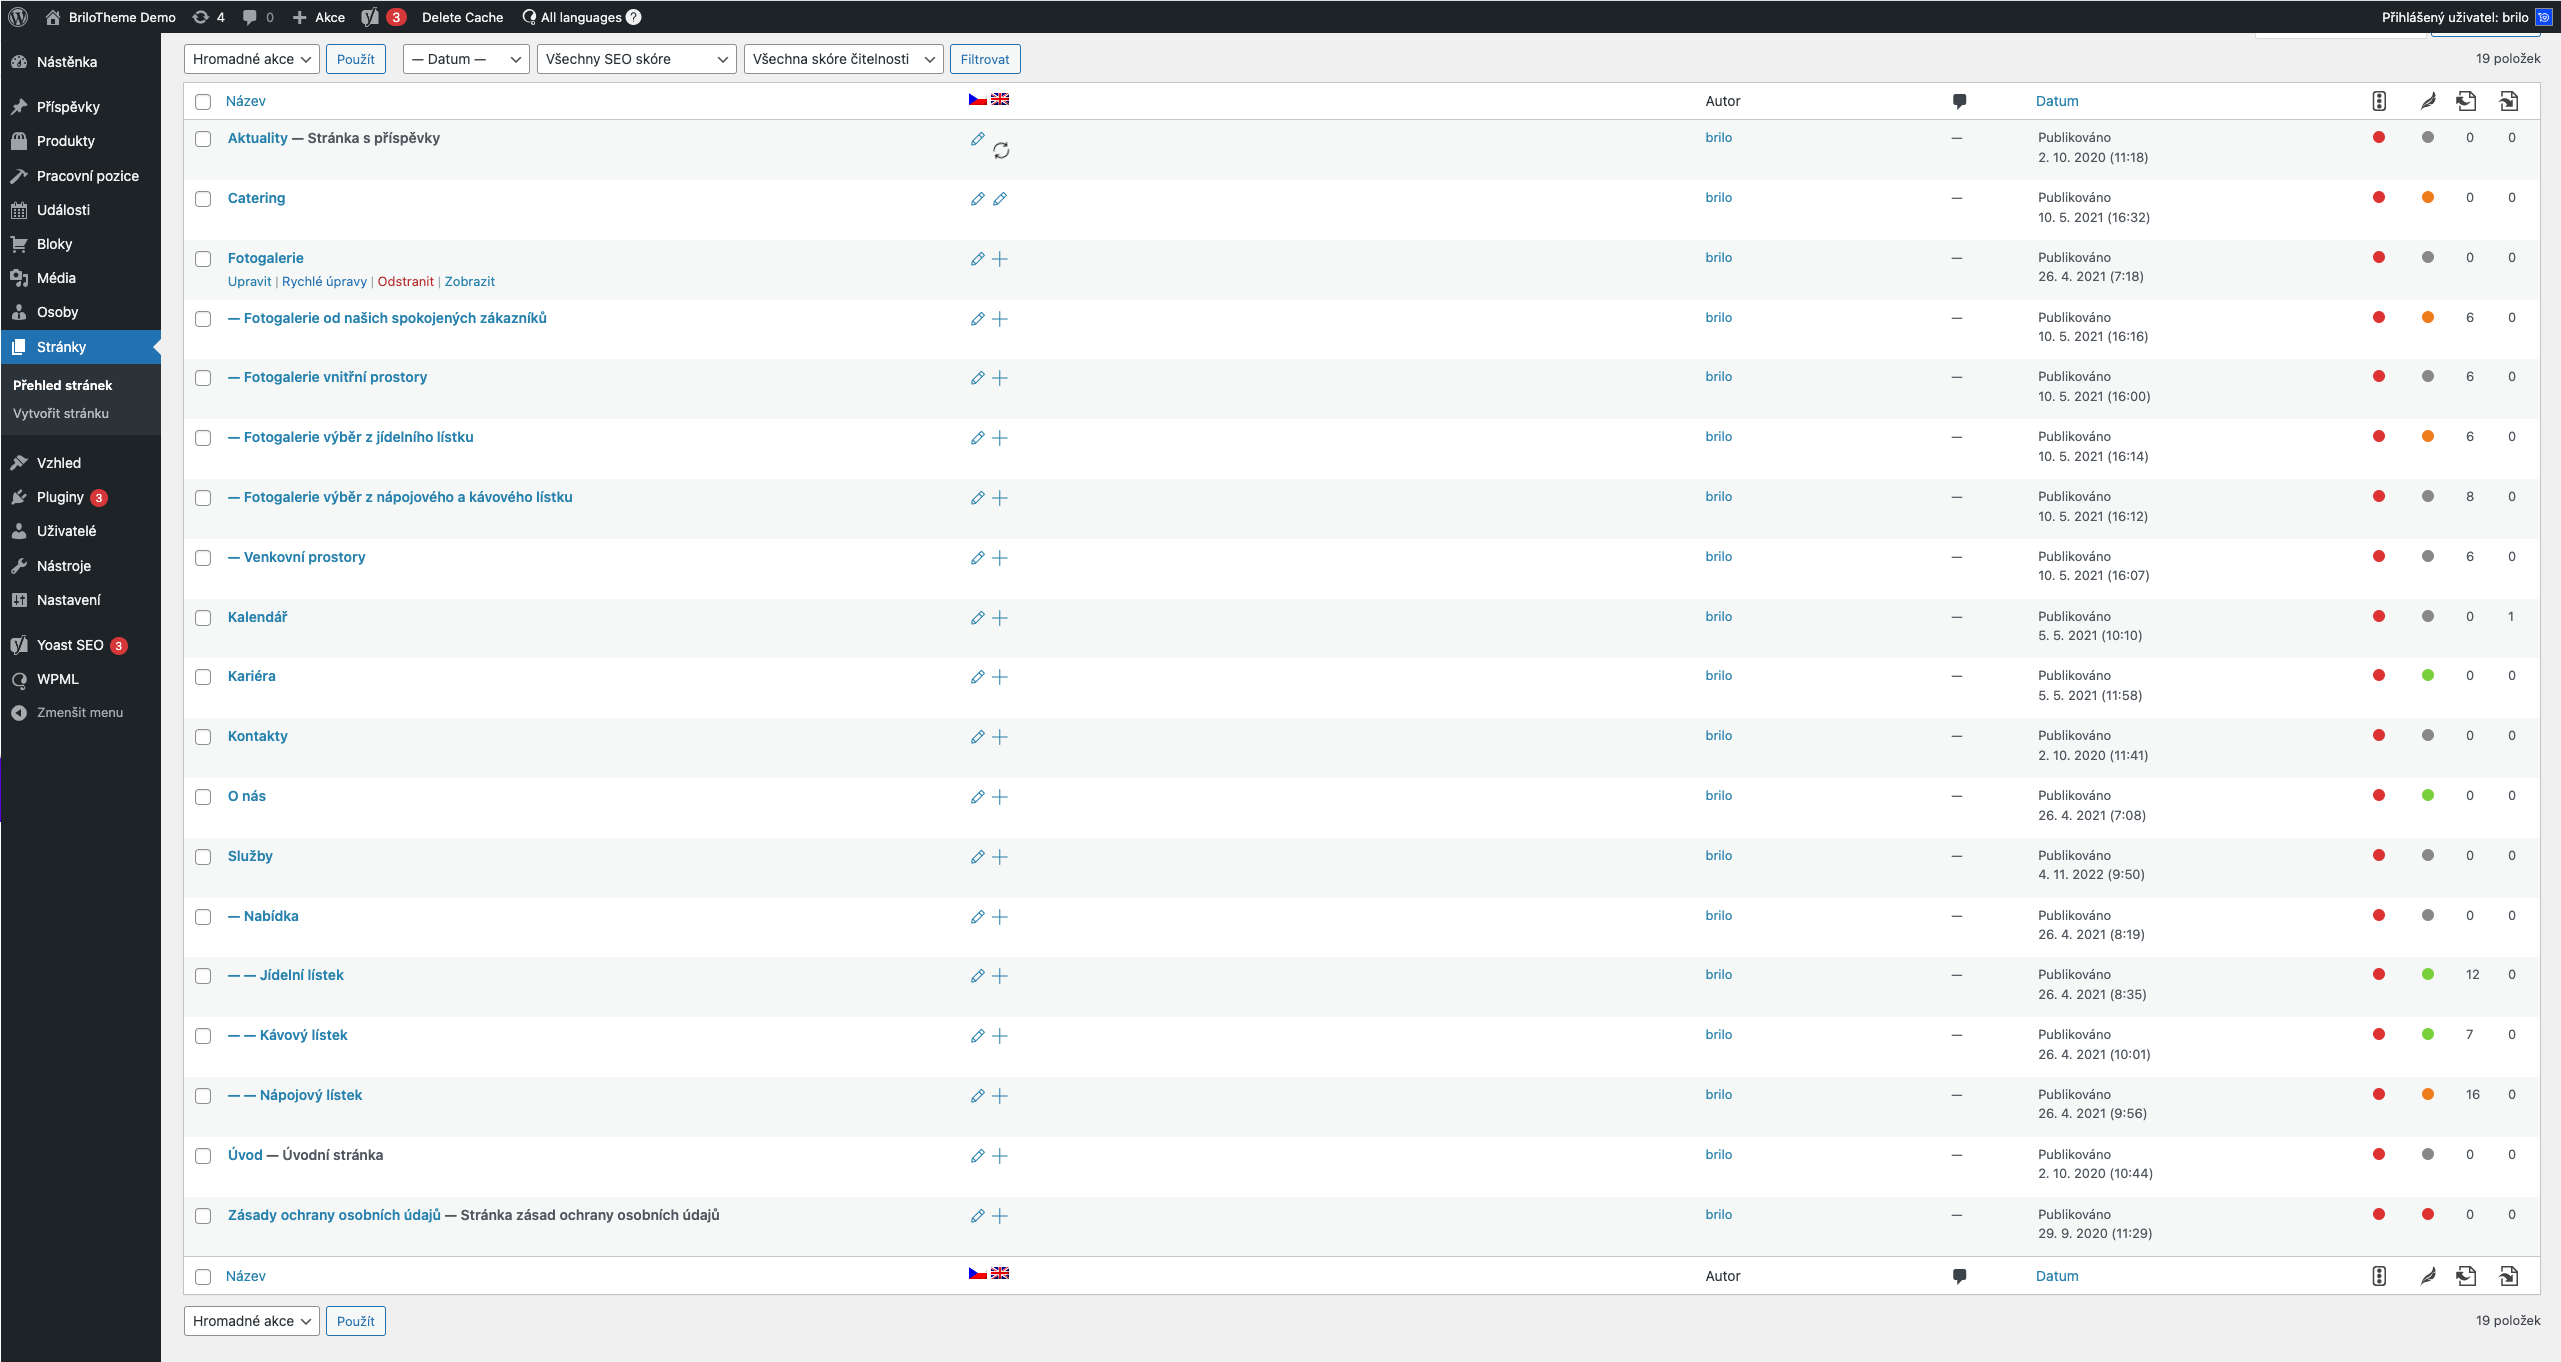Click the comments bubble column header

(x=1959, y=101)
